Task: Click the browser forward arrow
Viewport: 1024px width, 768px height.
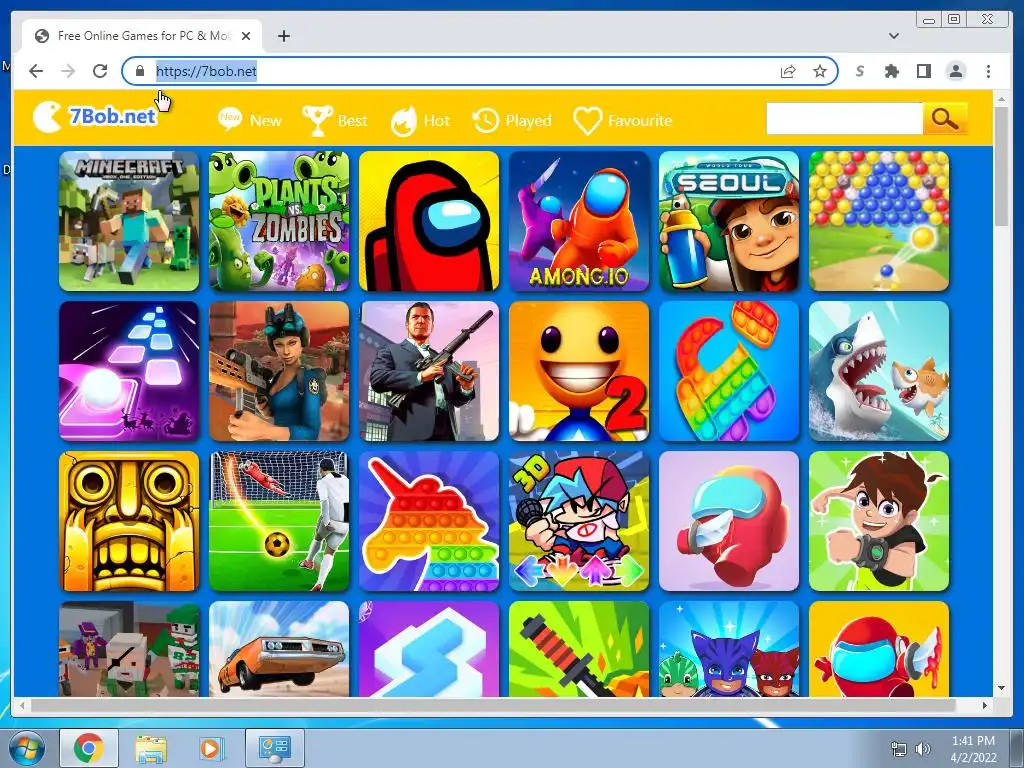Action: [68, 71]
